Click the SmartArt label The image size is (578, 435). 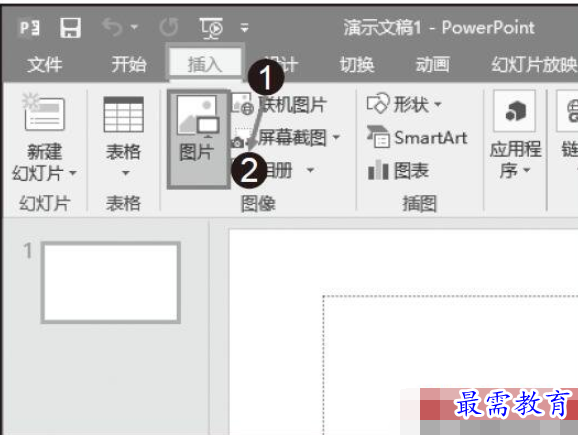click(x=431, y=138)
